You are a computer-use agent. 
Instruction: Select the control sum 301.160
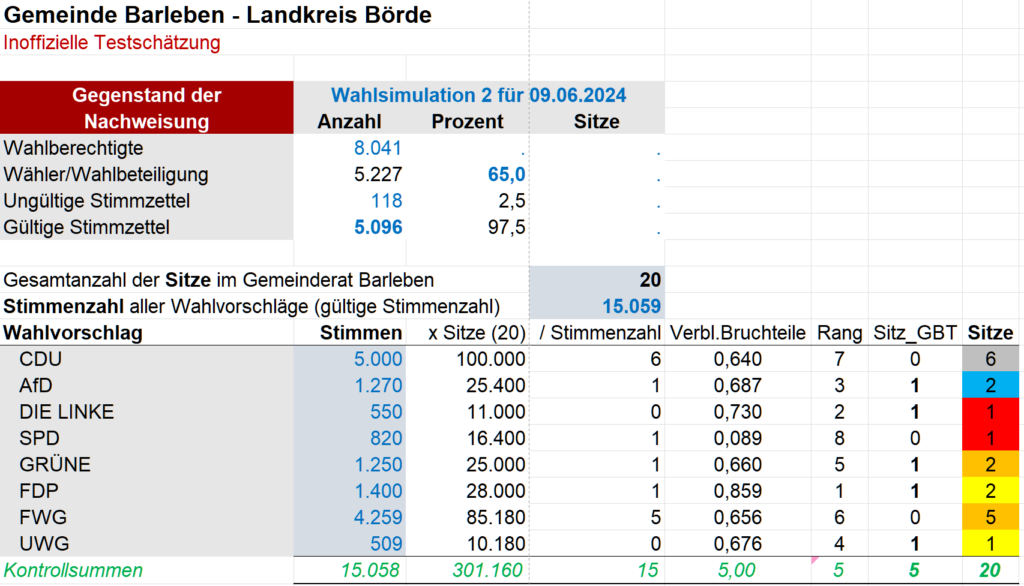click(x=488, y=570)
